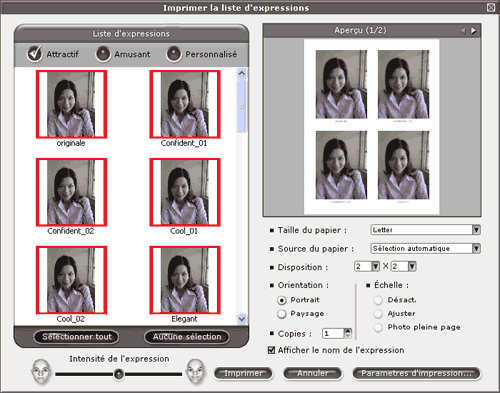Screen dimensions: 500x393
Task: Click the intense face icon right of slider
Action: click(x=195, y=372)
